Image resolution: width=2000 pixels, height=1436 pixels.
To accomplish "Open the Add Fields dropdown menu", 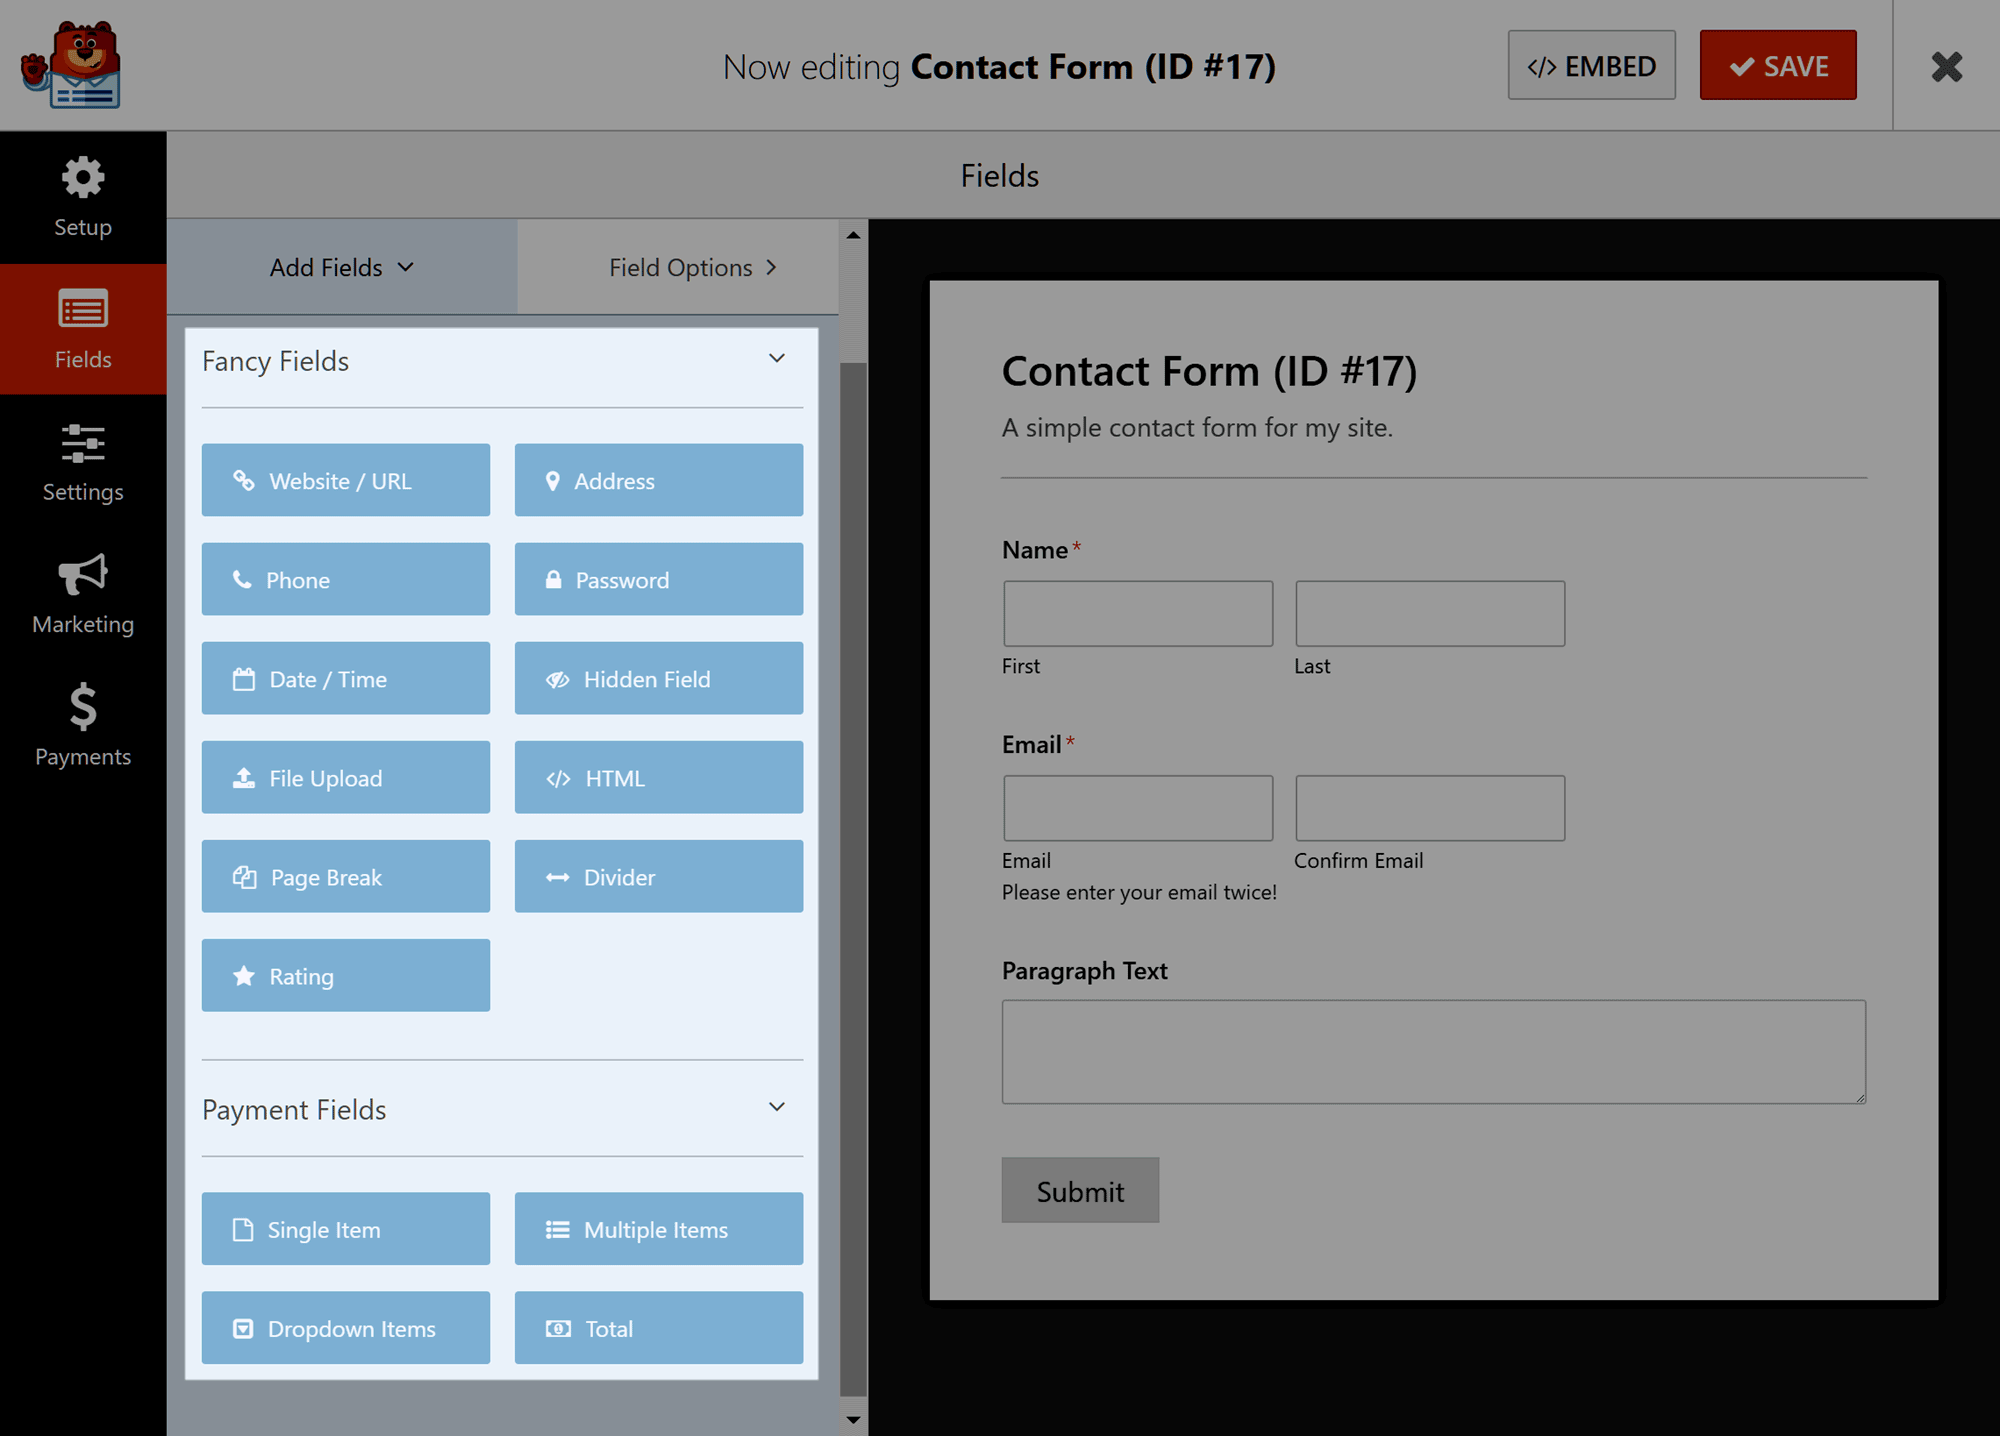I will [x=342, y=267].
